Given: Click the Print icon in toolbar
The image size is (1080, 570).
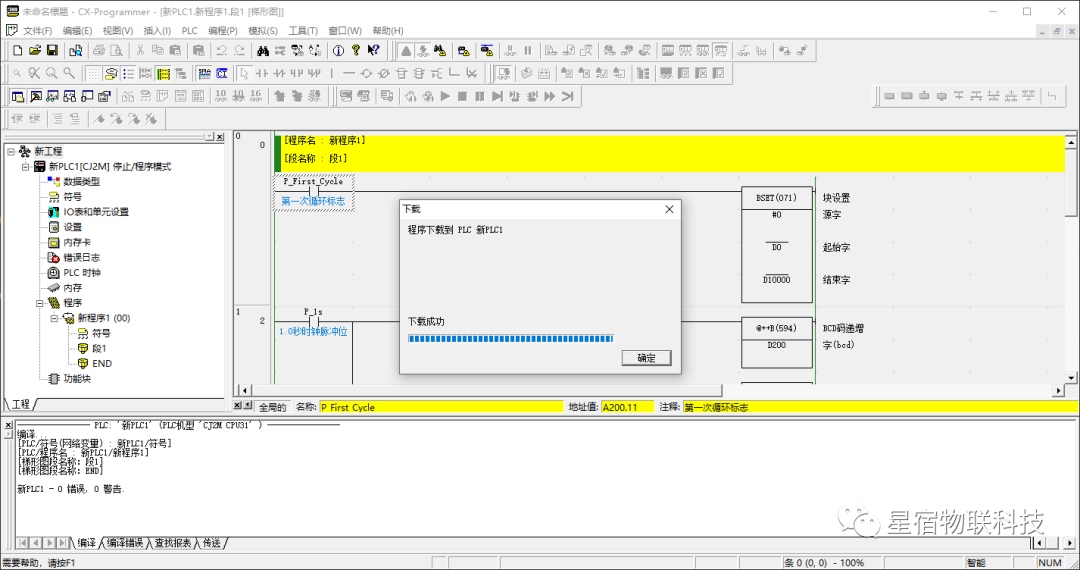Looking at the screenshot, I should [99, 50].
